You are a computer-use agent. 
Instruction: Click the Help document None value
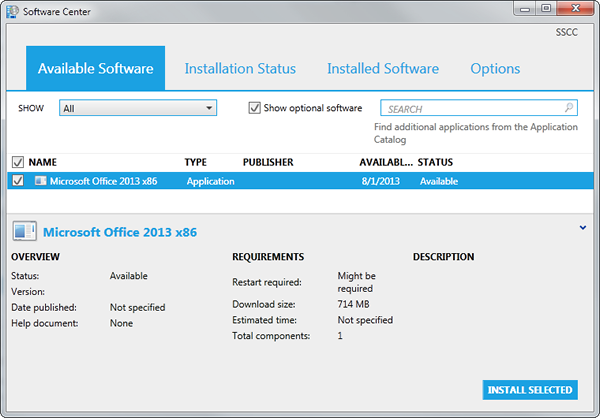[121, 323]
